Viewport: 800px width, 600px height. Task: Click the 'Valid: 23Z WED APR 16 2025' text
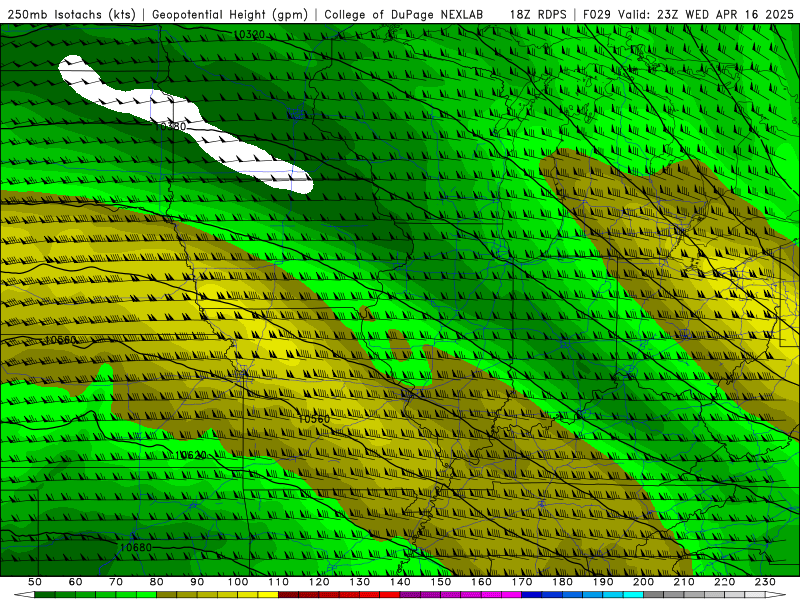click(706, 14)
